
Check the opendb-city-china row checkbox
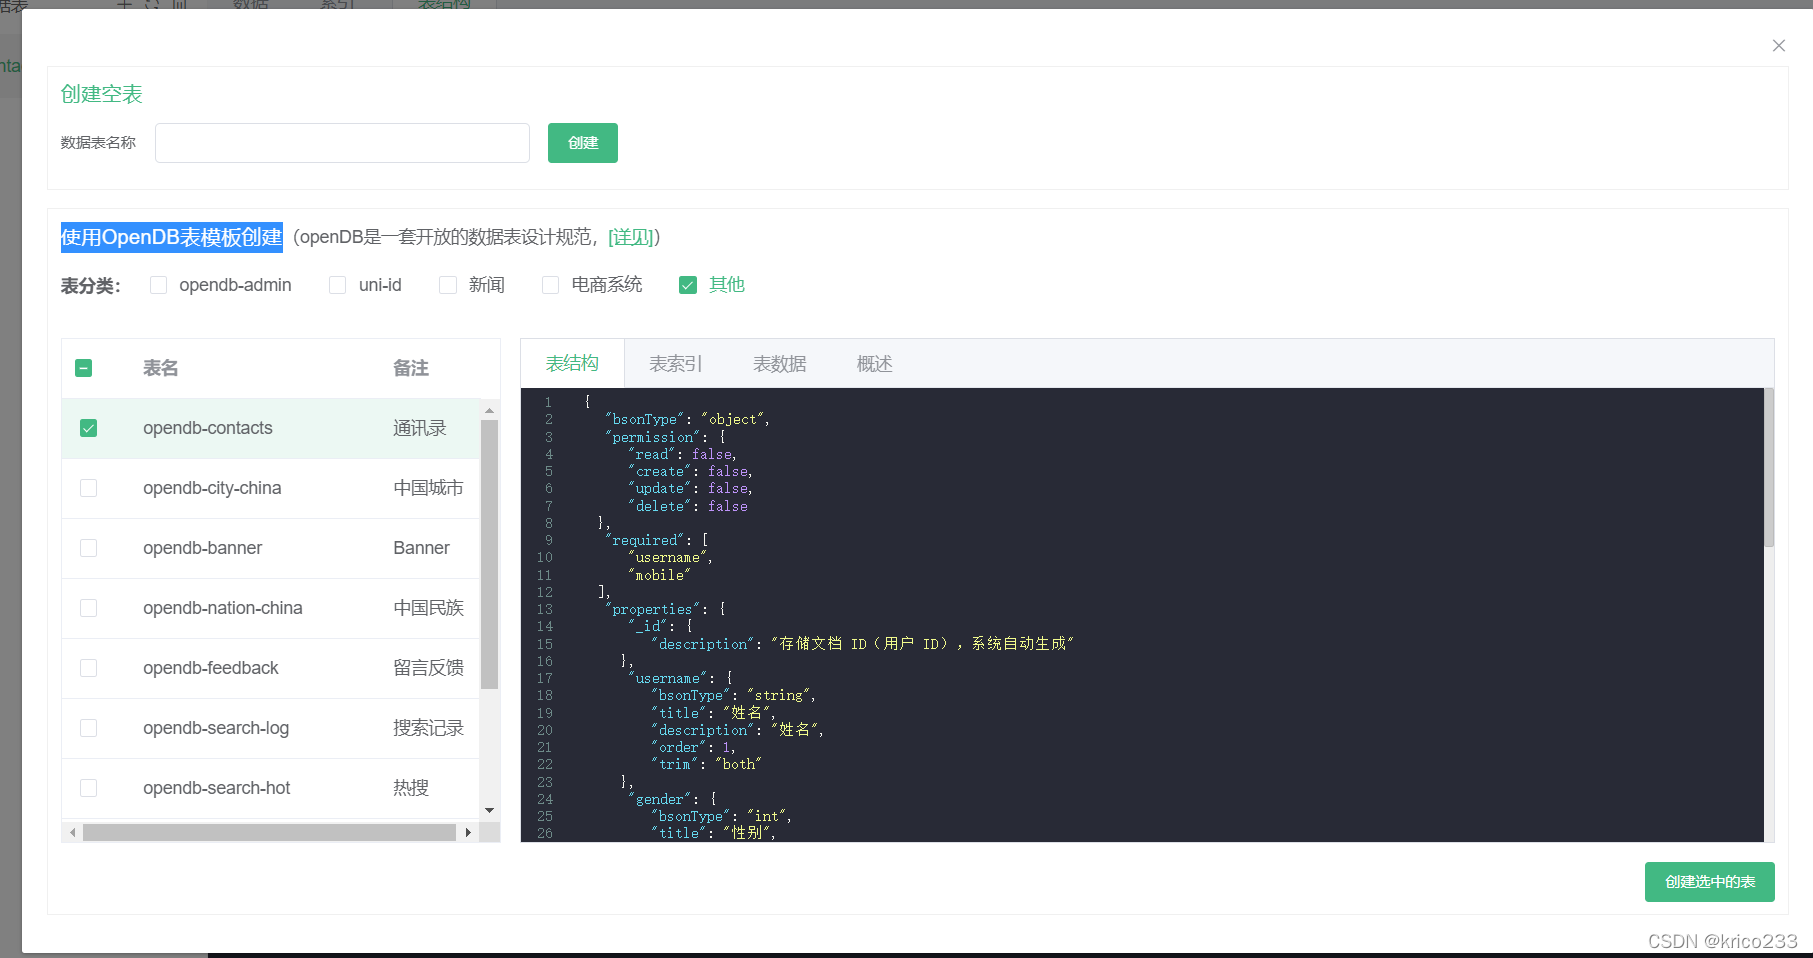coord(88,488)
